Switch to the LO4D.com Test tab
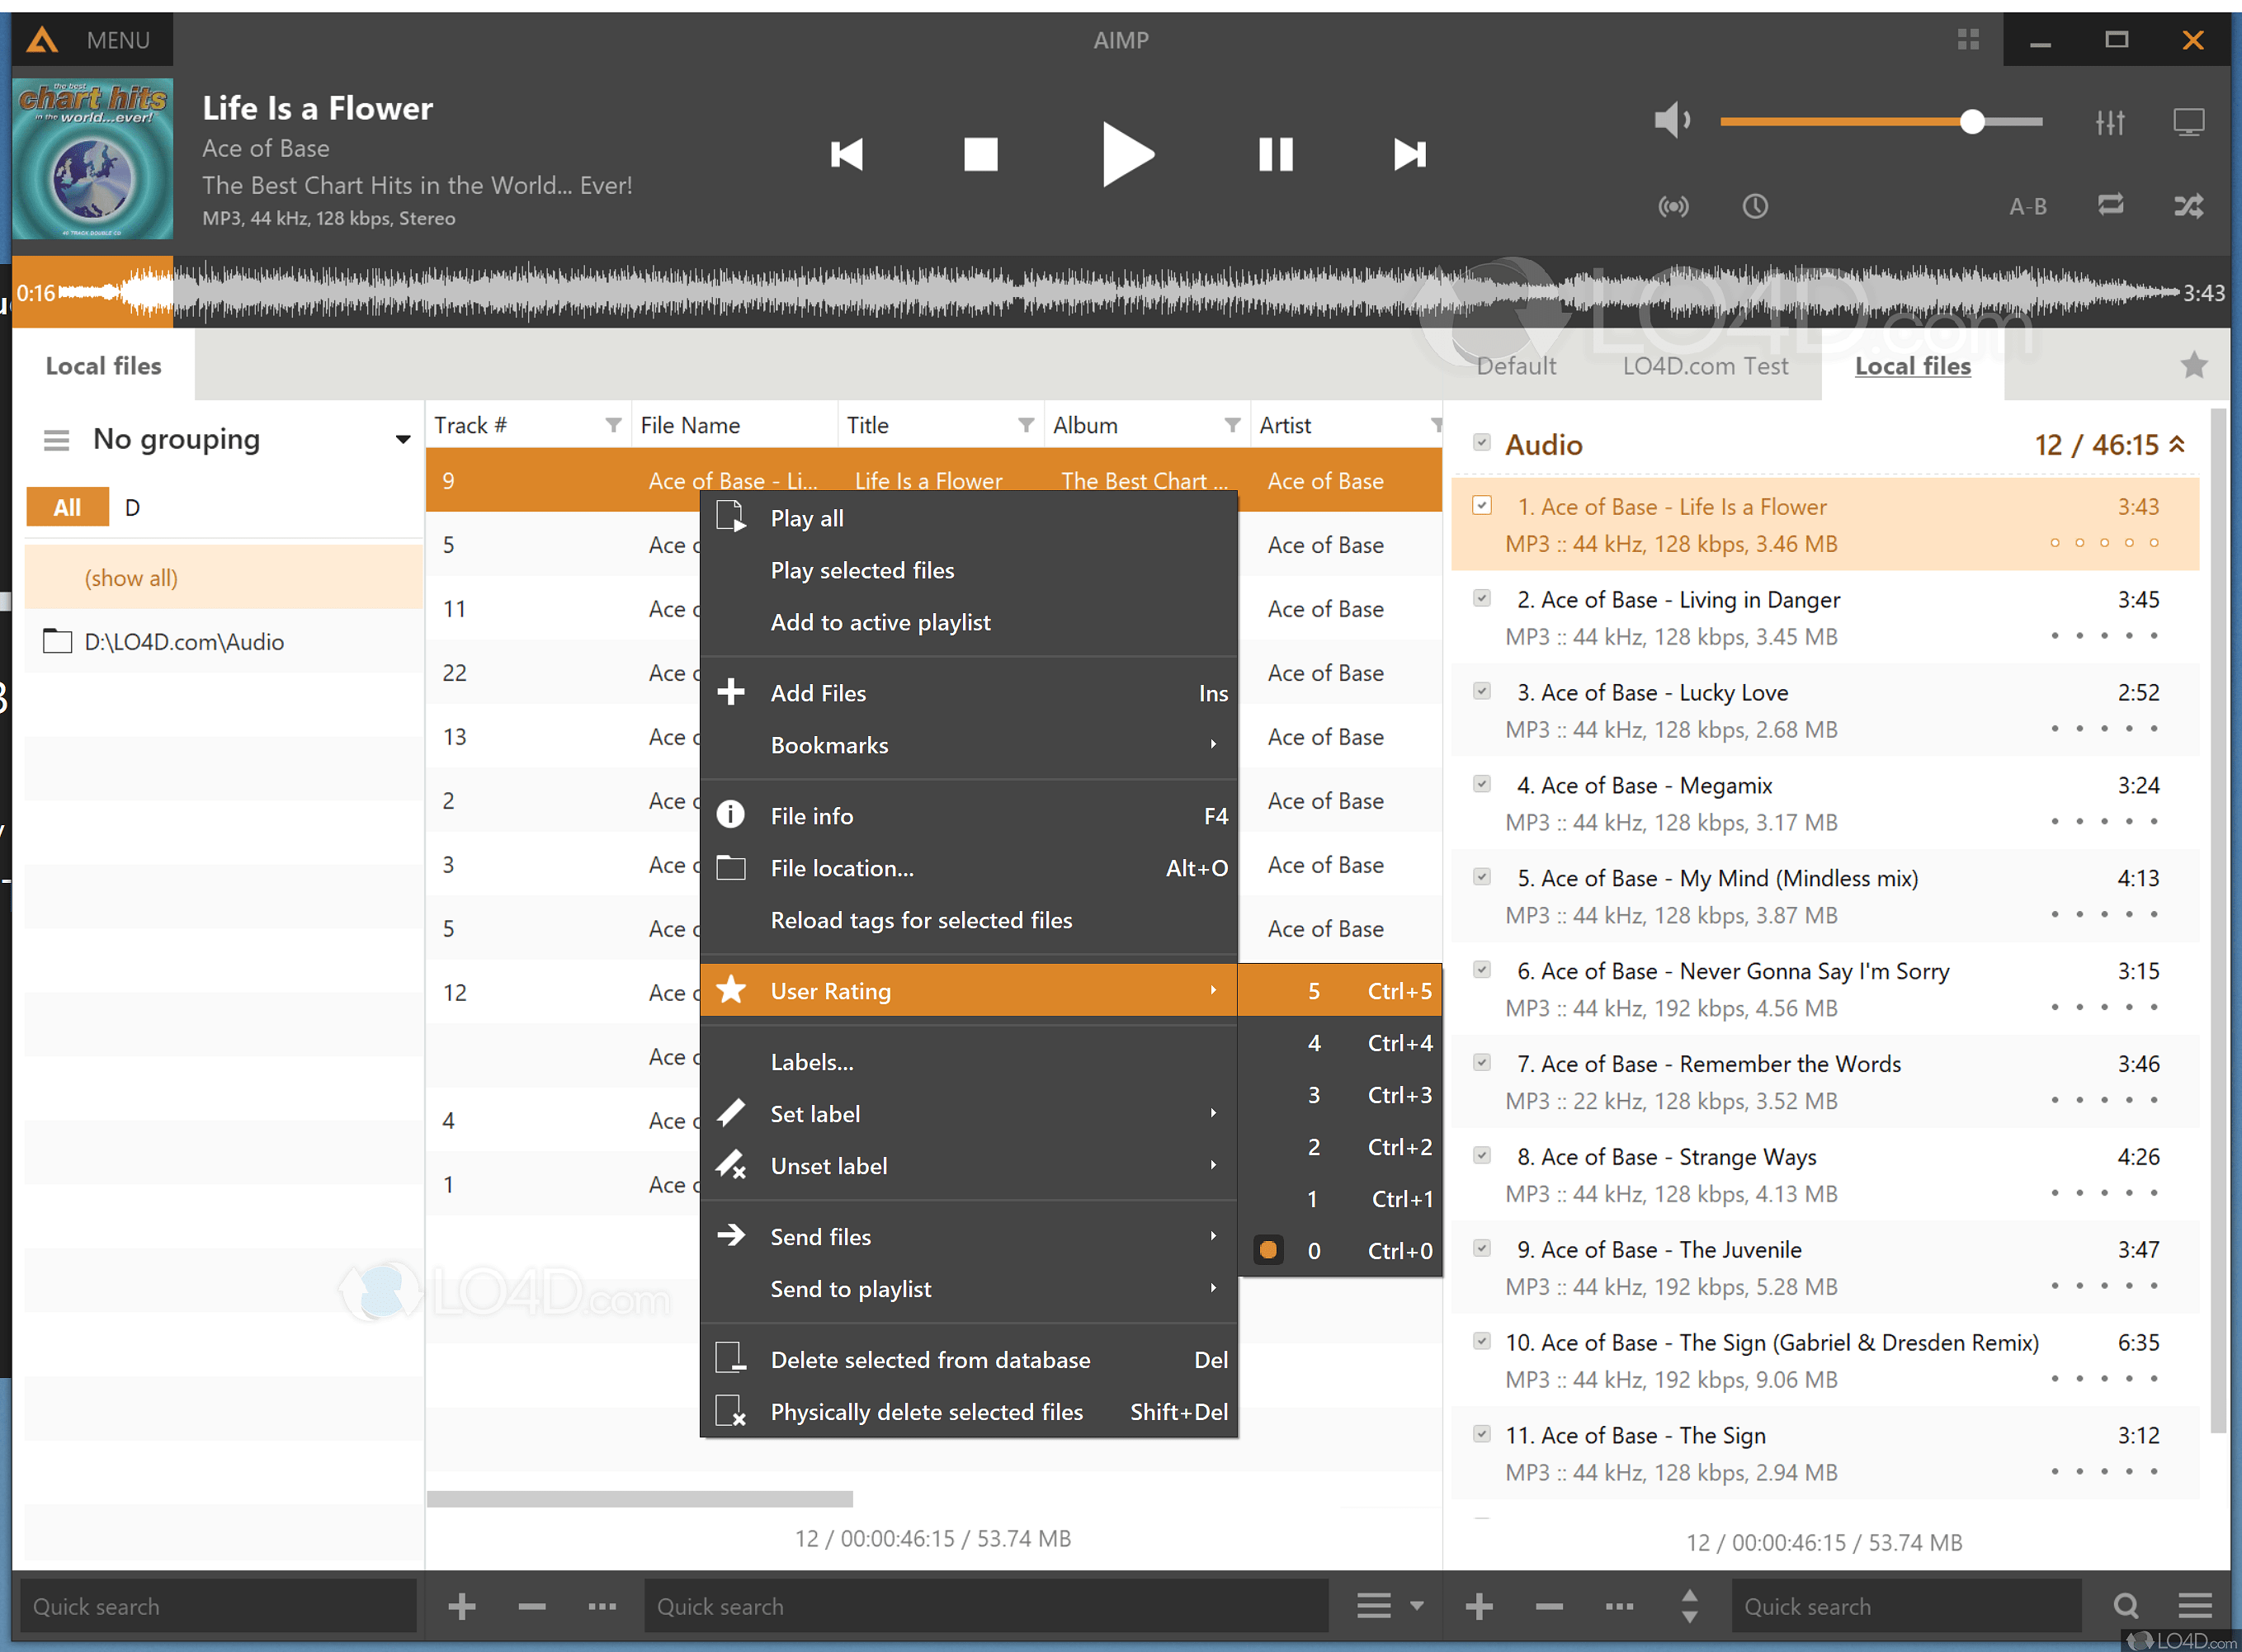 [1705, 366]
